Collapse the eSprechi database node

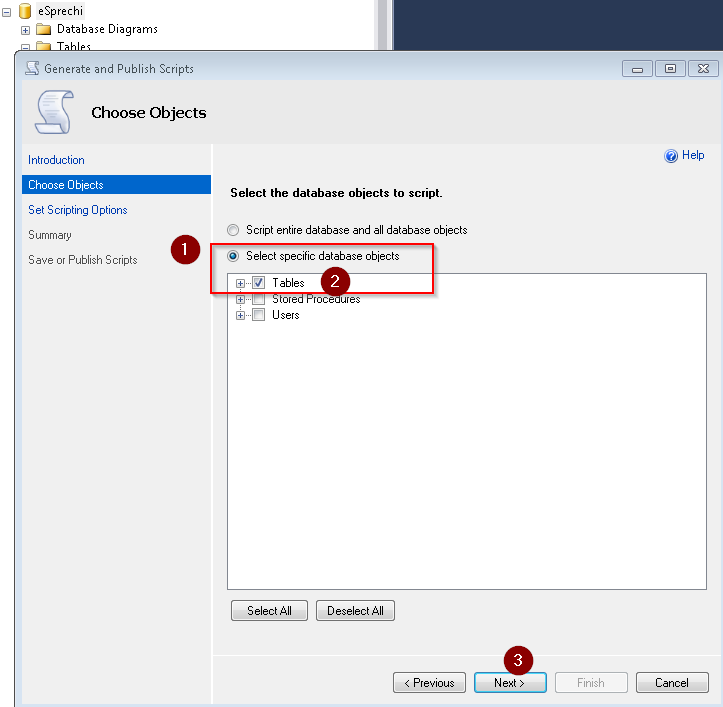click(x=8, y=11)
